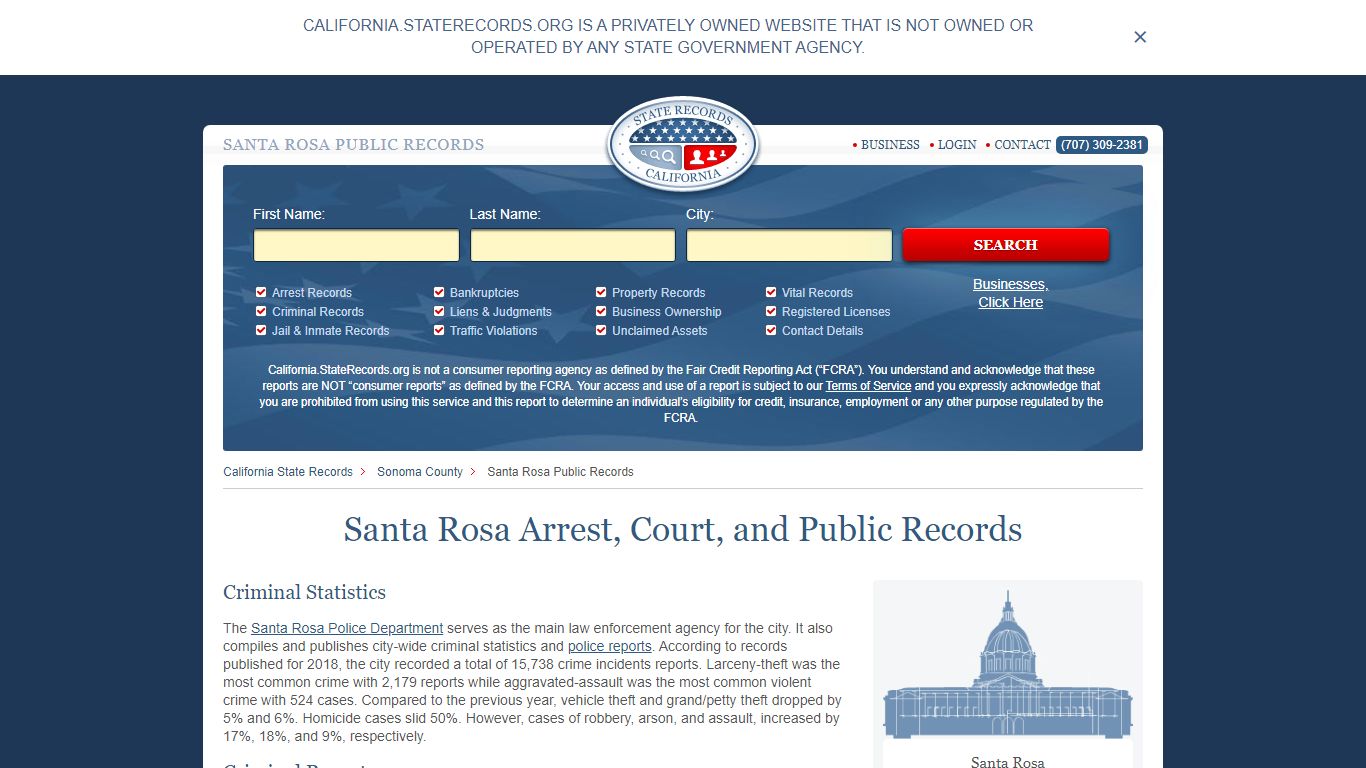This screenshot has width=1366, height=768.
Task: Click the (707) 309-2381 phone number
Action: (1101, 145)
